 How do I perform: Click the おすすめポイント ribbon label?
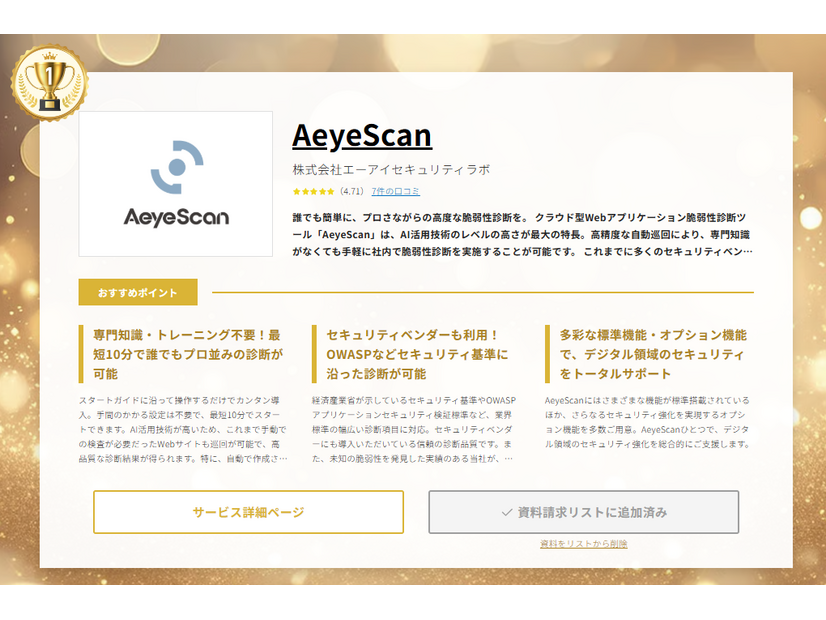tap(137, 291)
